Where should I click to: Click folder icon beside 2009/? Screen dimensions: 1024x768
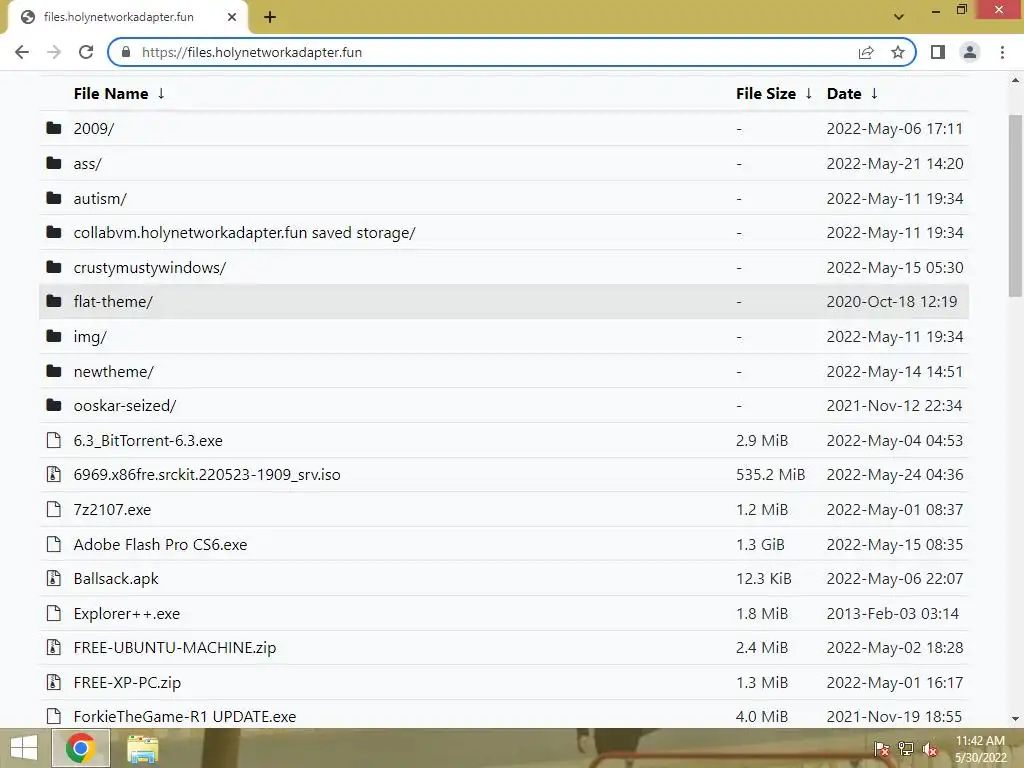pos(54,128)
